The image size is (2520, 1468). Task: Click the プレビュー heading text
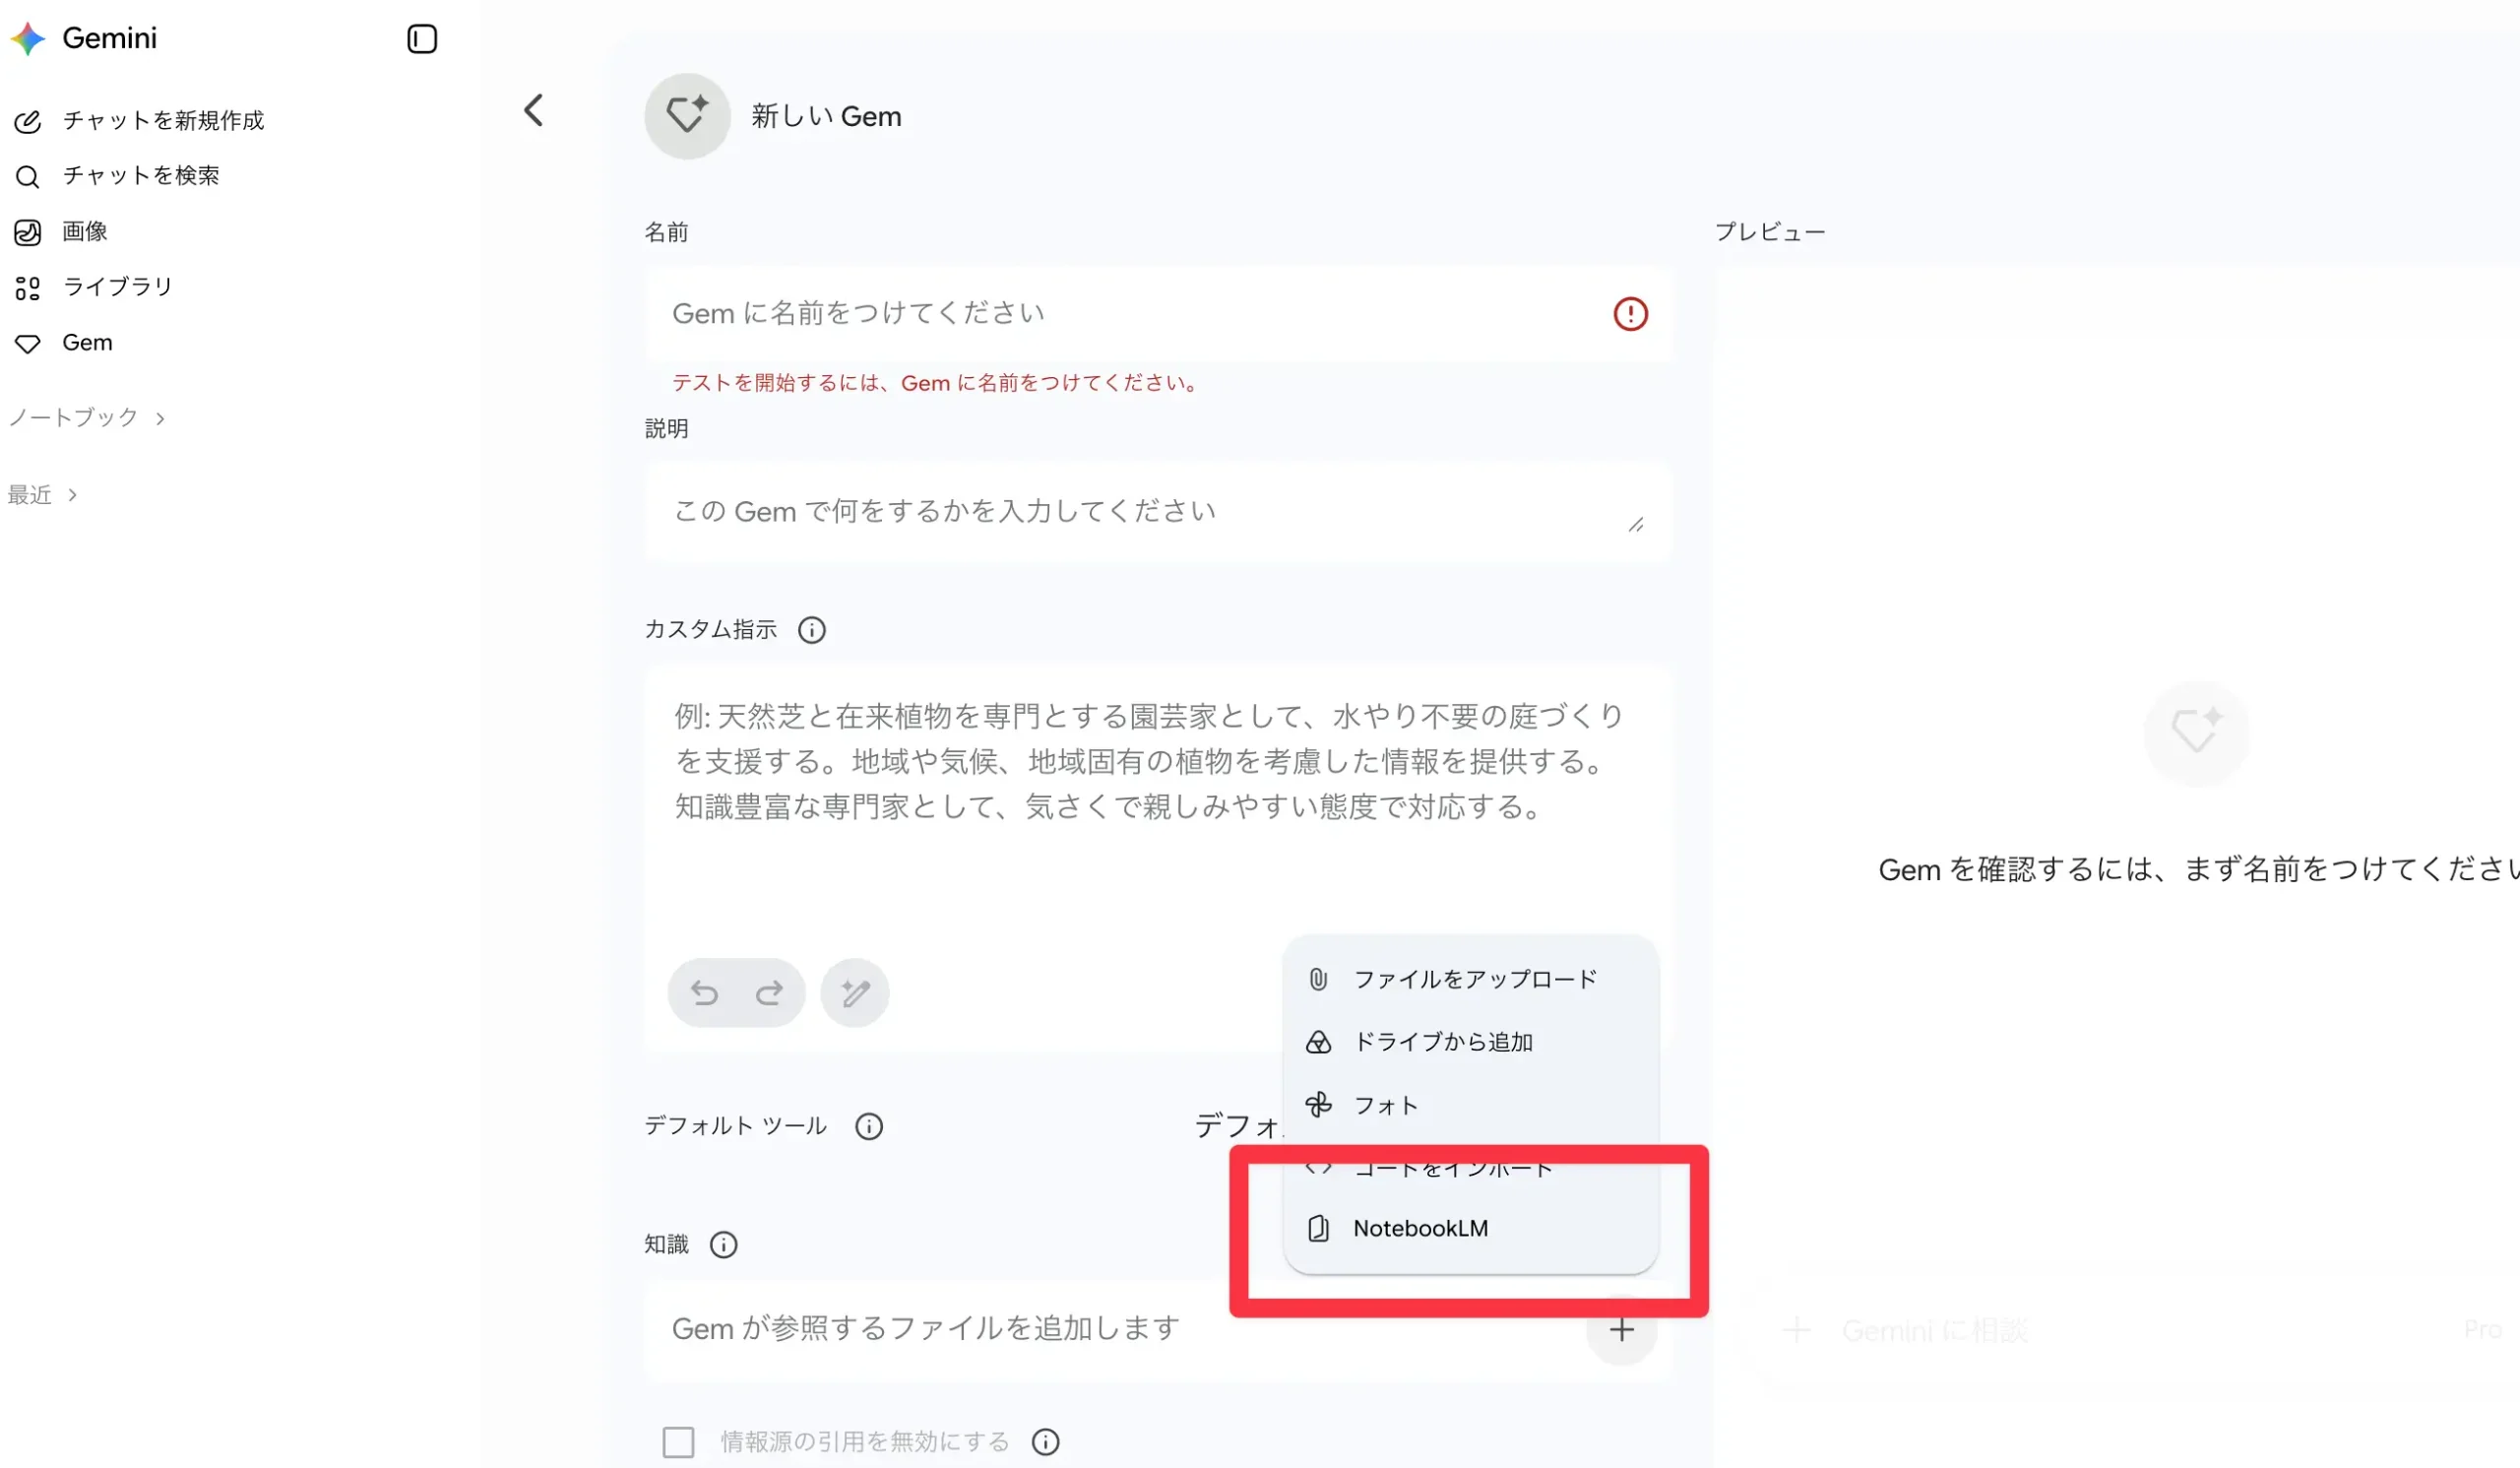(1770, 232)
